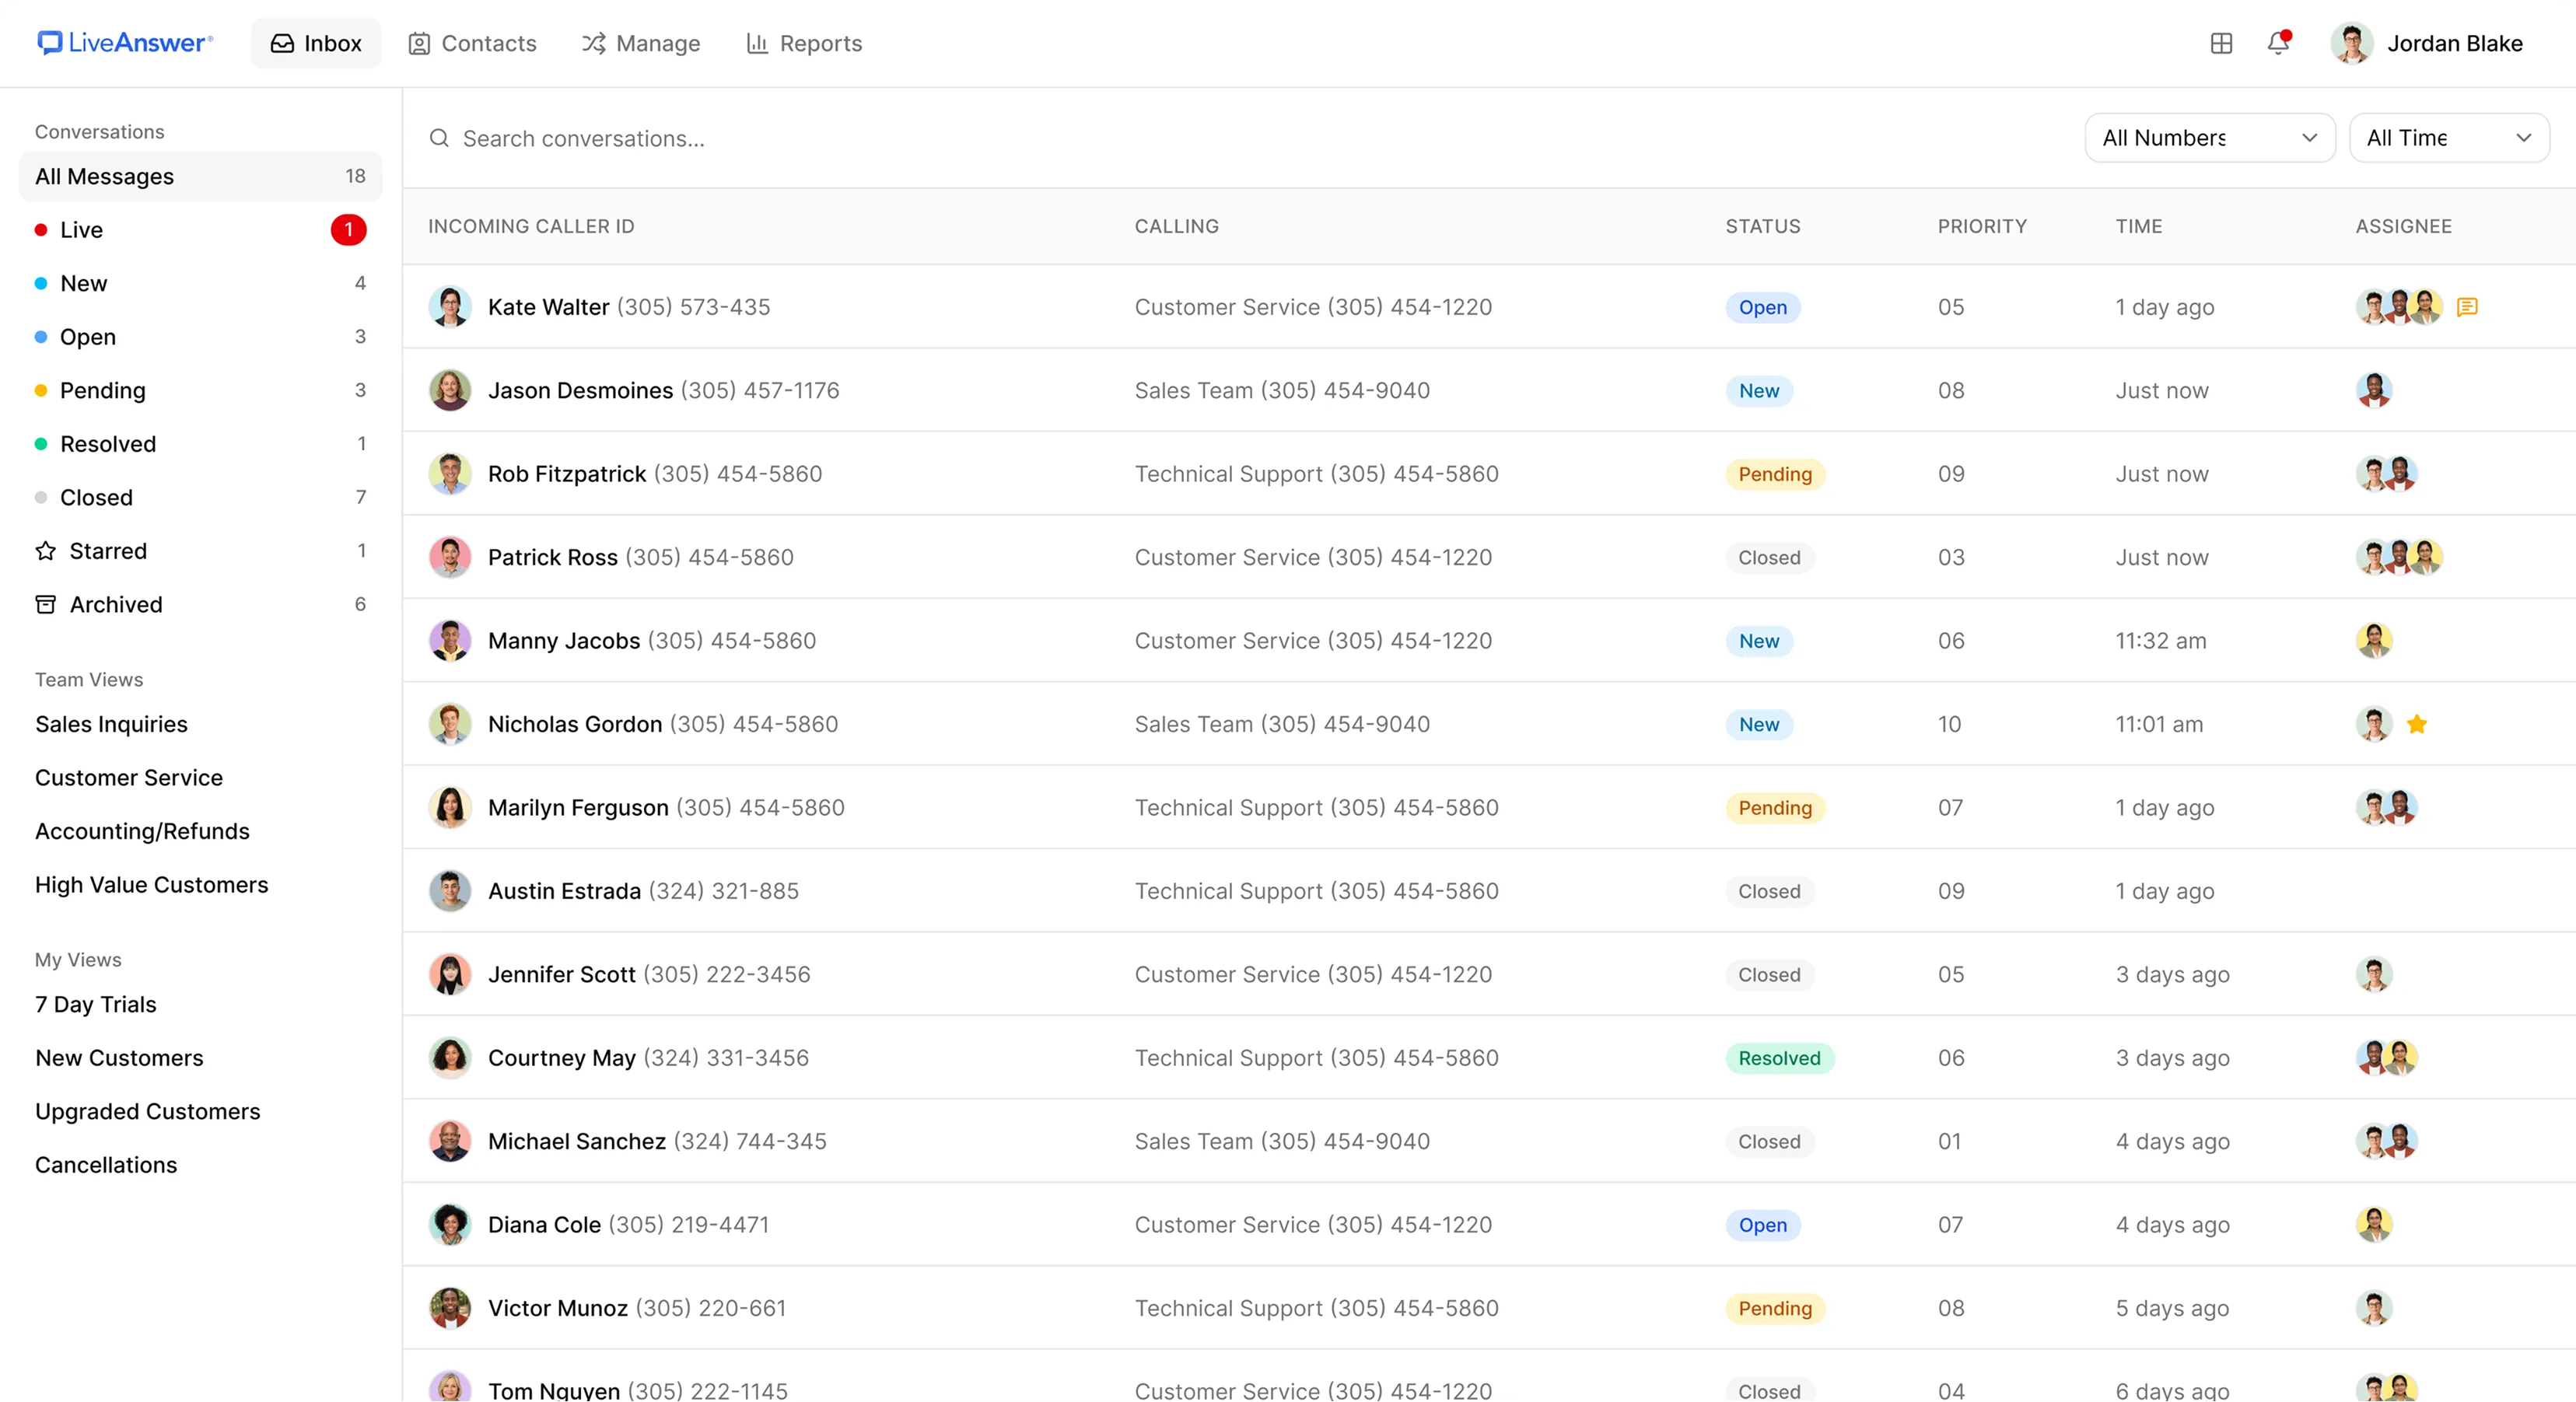Click Jason Desmoines' caller avatar
Image resolution: width=2576 pixels, height=1402 pixels.
point(450,390)
